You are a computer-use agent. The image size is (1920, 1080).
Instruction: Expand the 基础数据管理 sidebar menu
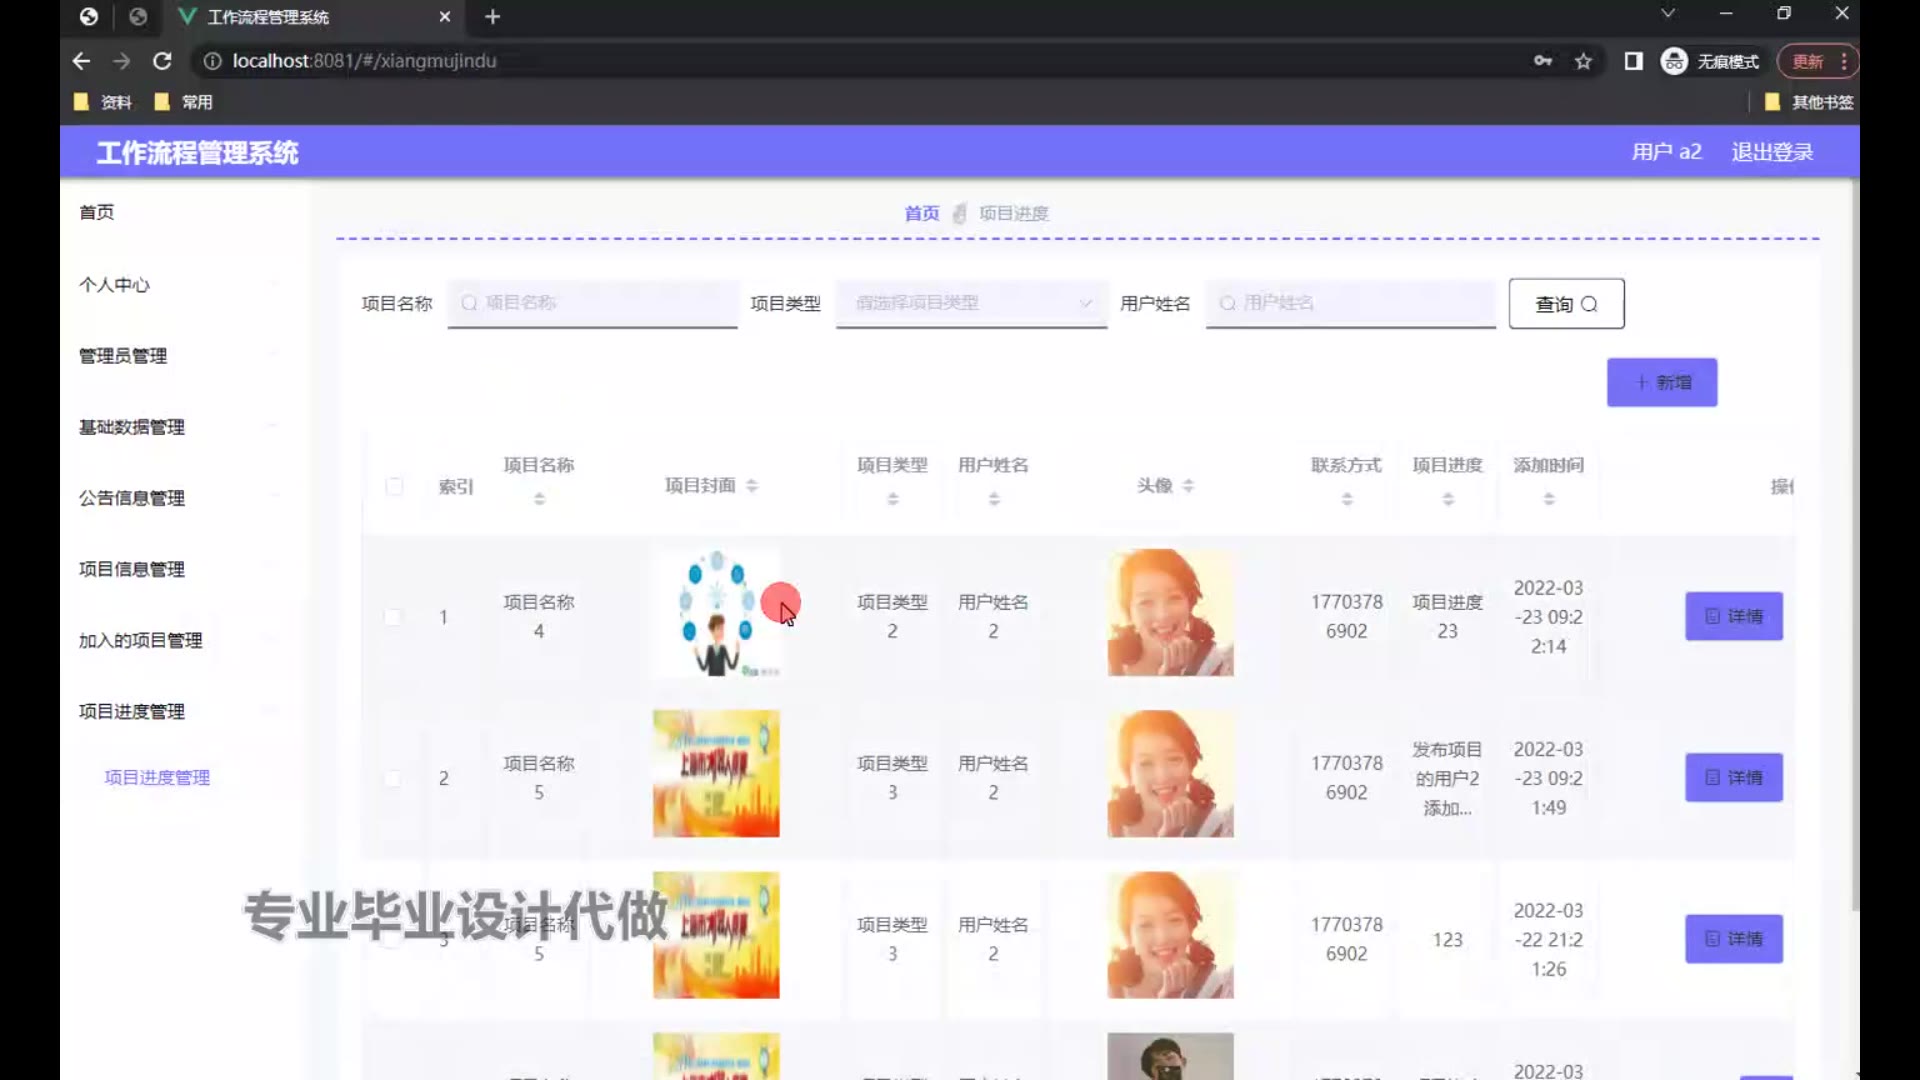[x=131, y=427]
